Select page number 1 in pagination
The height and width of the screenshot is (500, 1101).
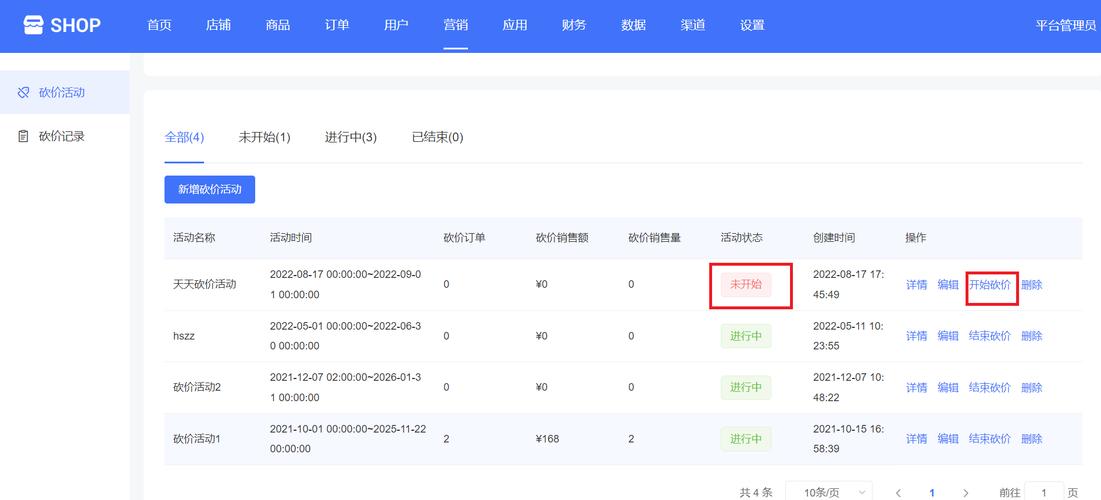932,493
